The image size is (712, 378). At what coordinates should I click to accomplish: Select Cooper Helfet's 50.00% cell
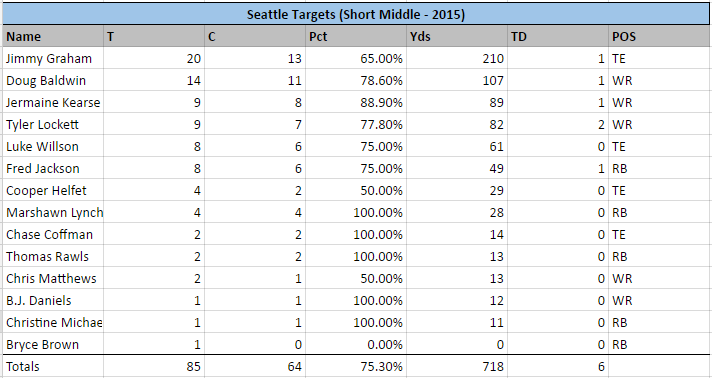point(356,190)
